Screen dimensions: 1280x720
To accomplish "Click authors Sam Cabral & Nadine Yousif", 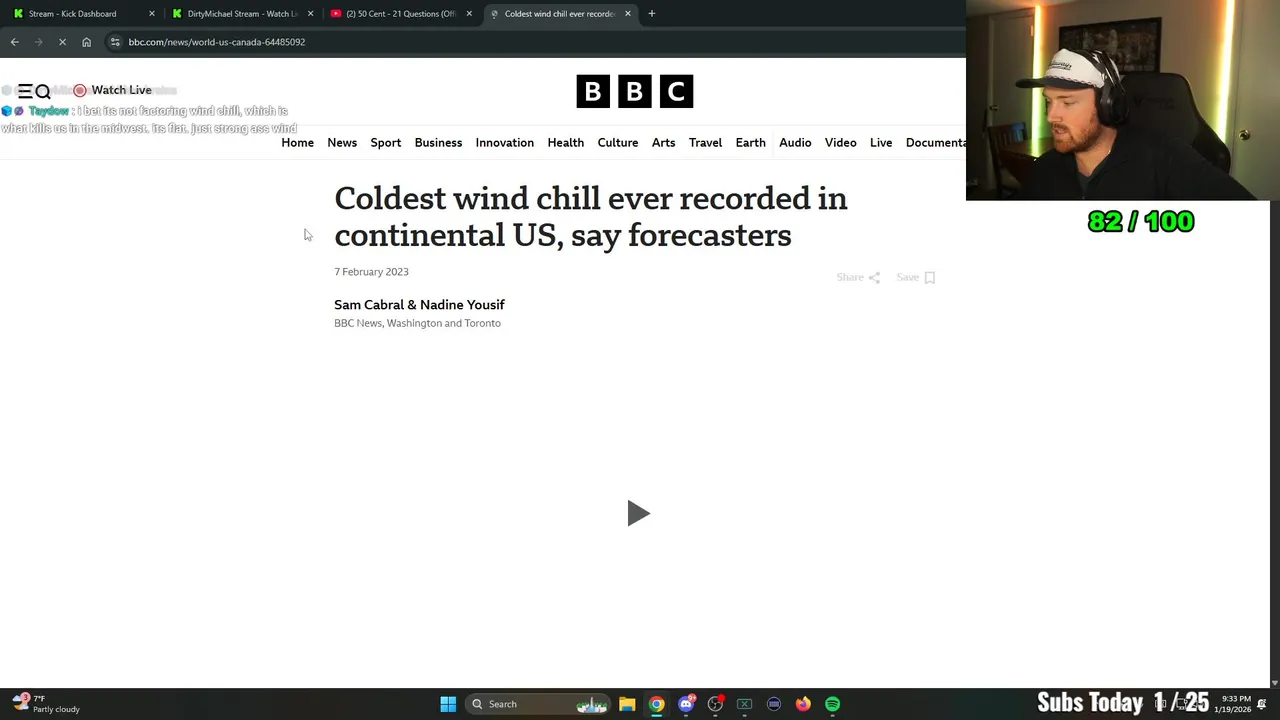I will pyautogui.click(x=419, y=305).
